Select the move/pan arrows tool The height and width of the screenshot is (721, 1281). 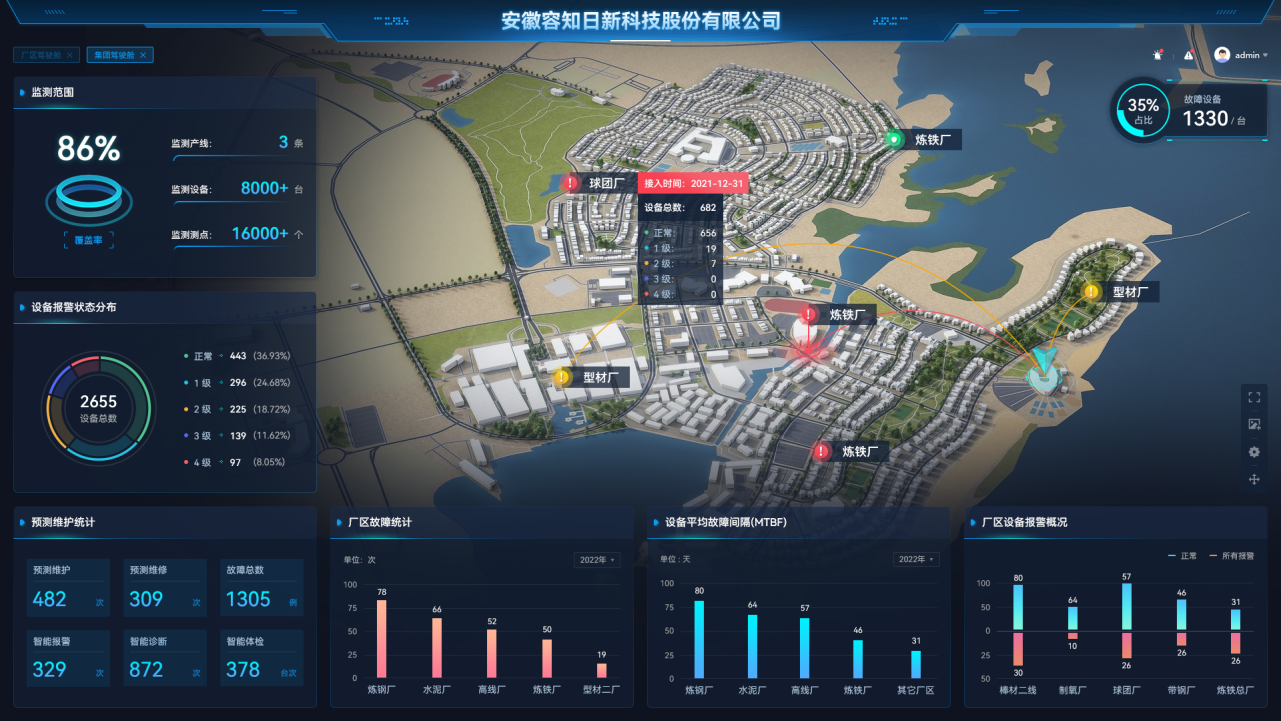[1254, 480]
